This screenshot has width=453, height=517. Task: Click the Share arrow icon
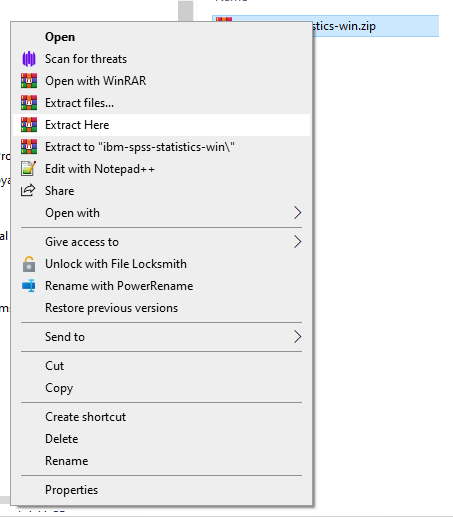[28, 190]
